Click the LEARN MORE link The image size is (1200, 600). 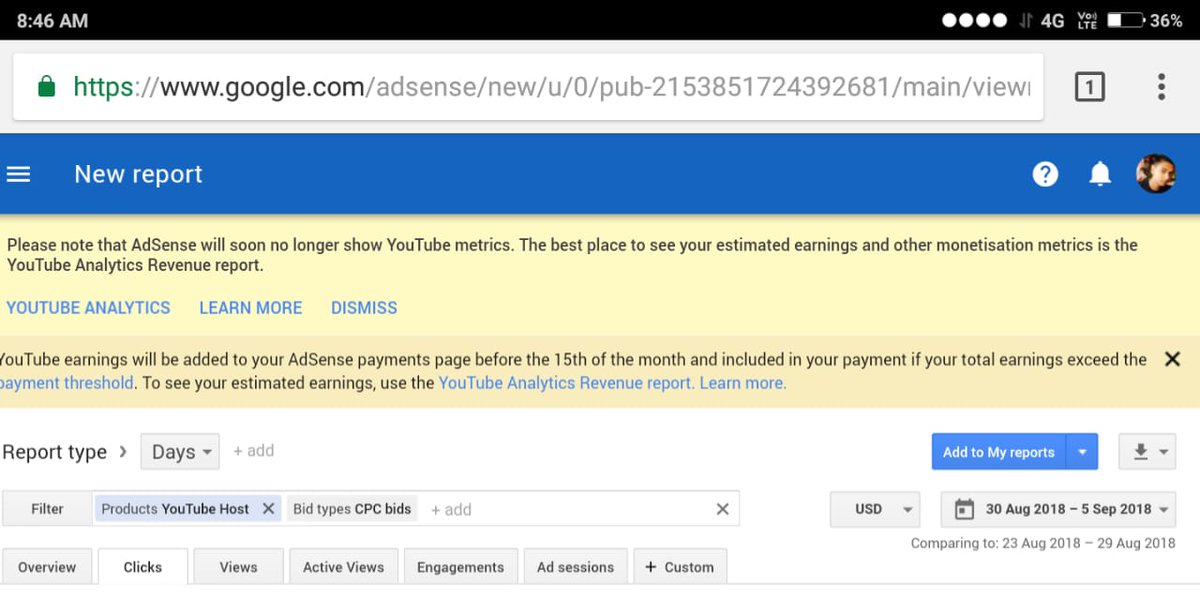click(x=250, y=308)
